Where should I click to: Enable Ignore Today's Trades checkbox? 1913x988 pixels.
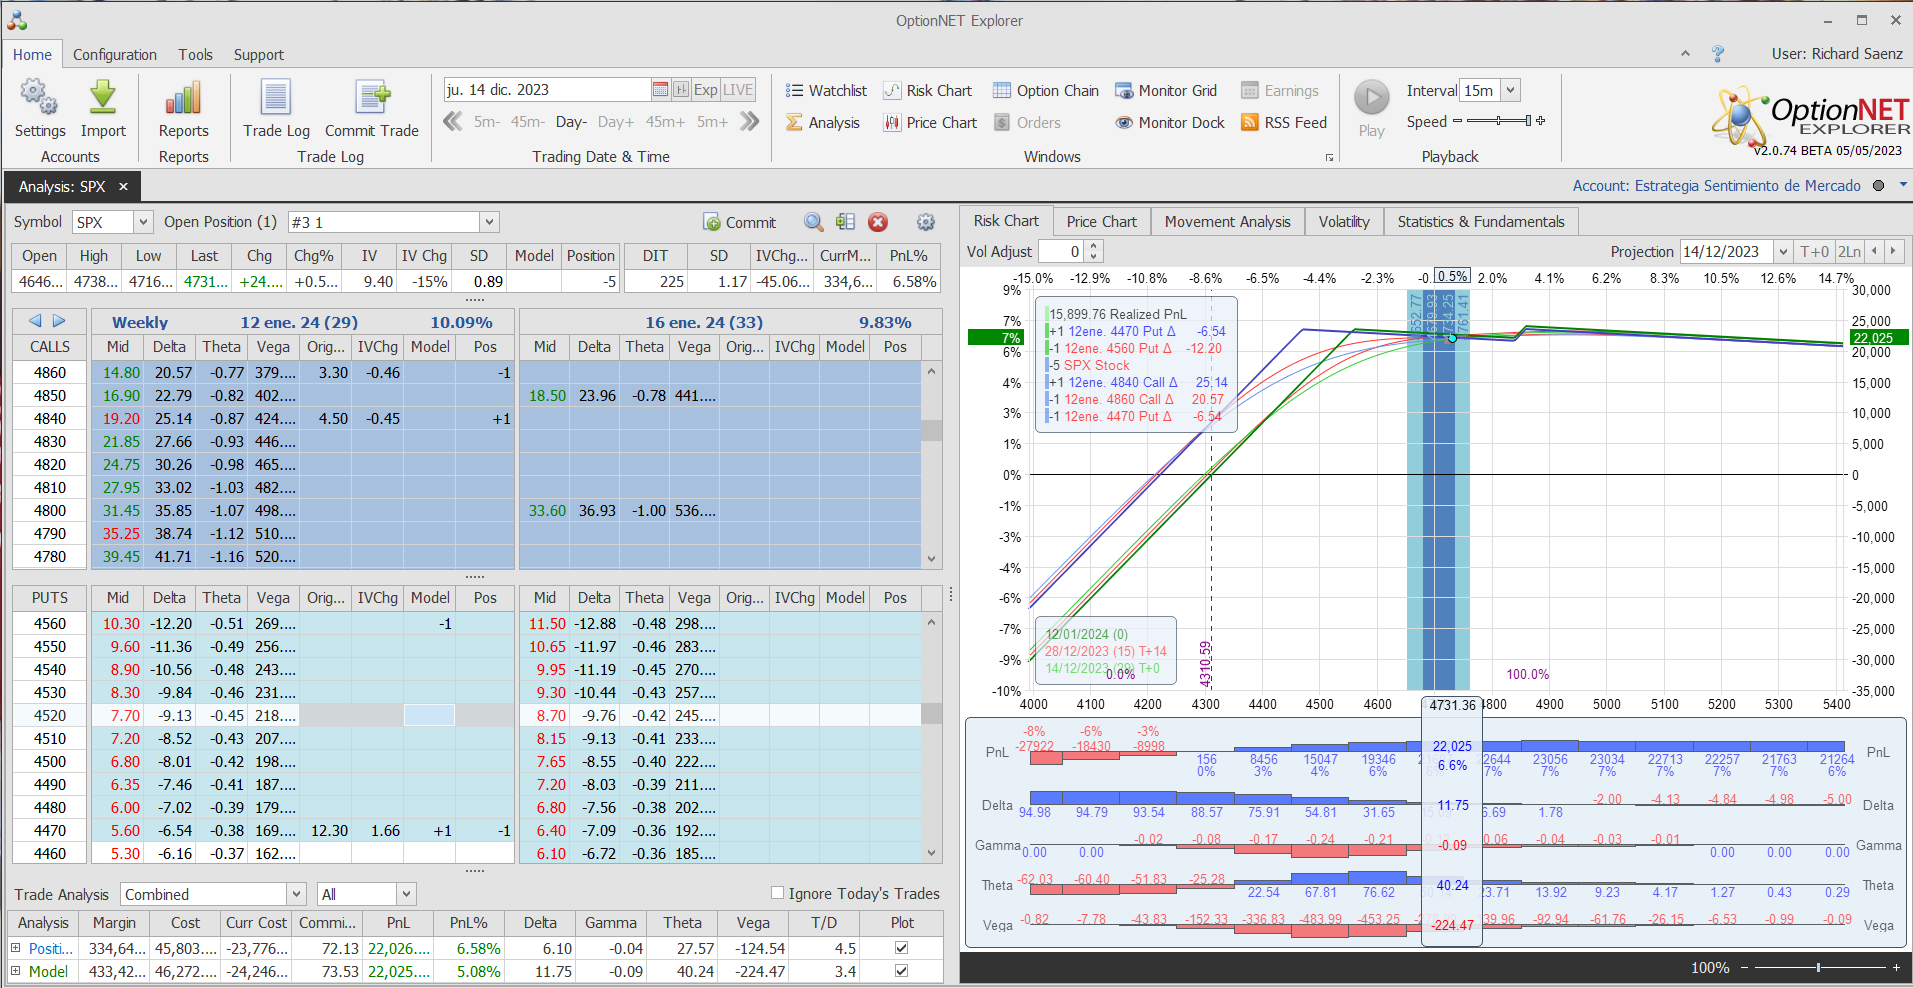click(x=778, y=893)
